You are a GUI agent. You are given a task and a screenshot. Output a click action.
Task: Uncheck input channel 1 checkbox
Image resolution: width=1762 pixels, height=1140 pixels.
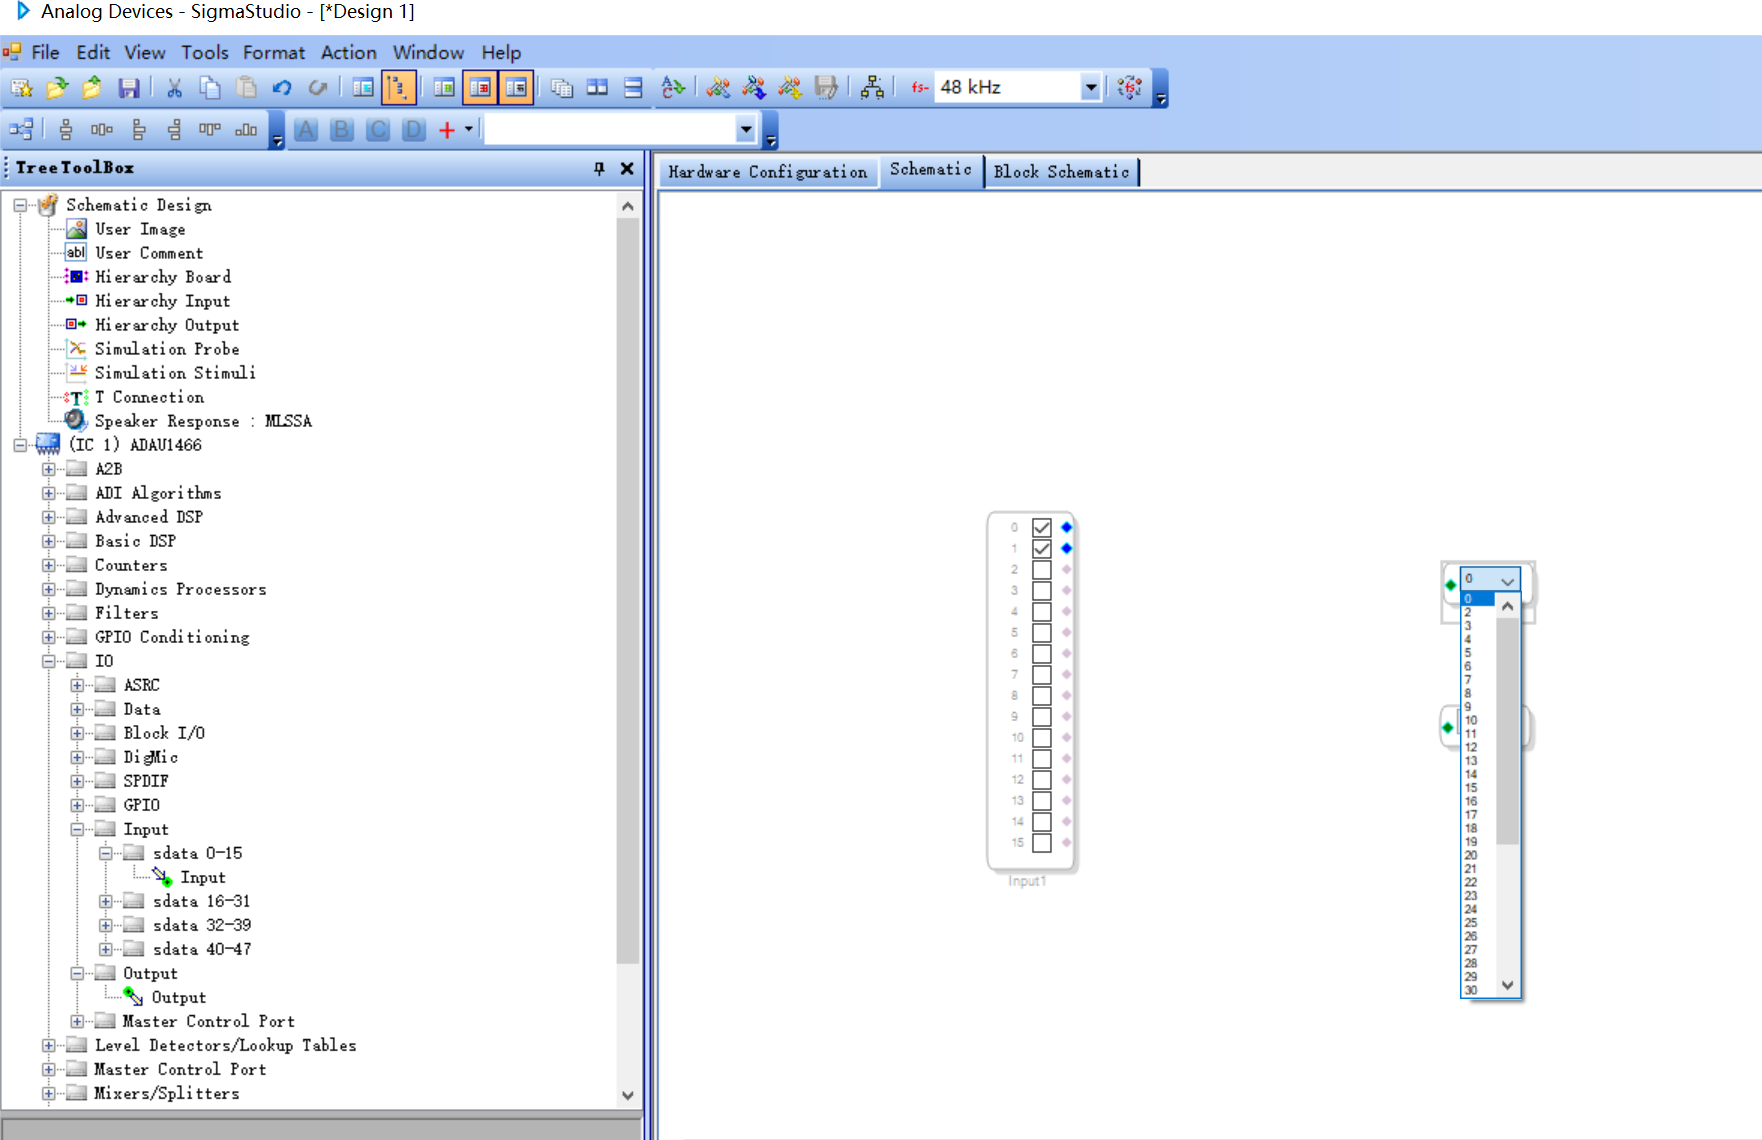(x=1041, y=548)
